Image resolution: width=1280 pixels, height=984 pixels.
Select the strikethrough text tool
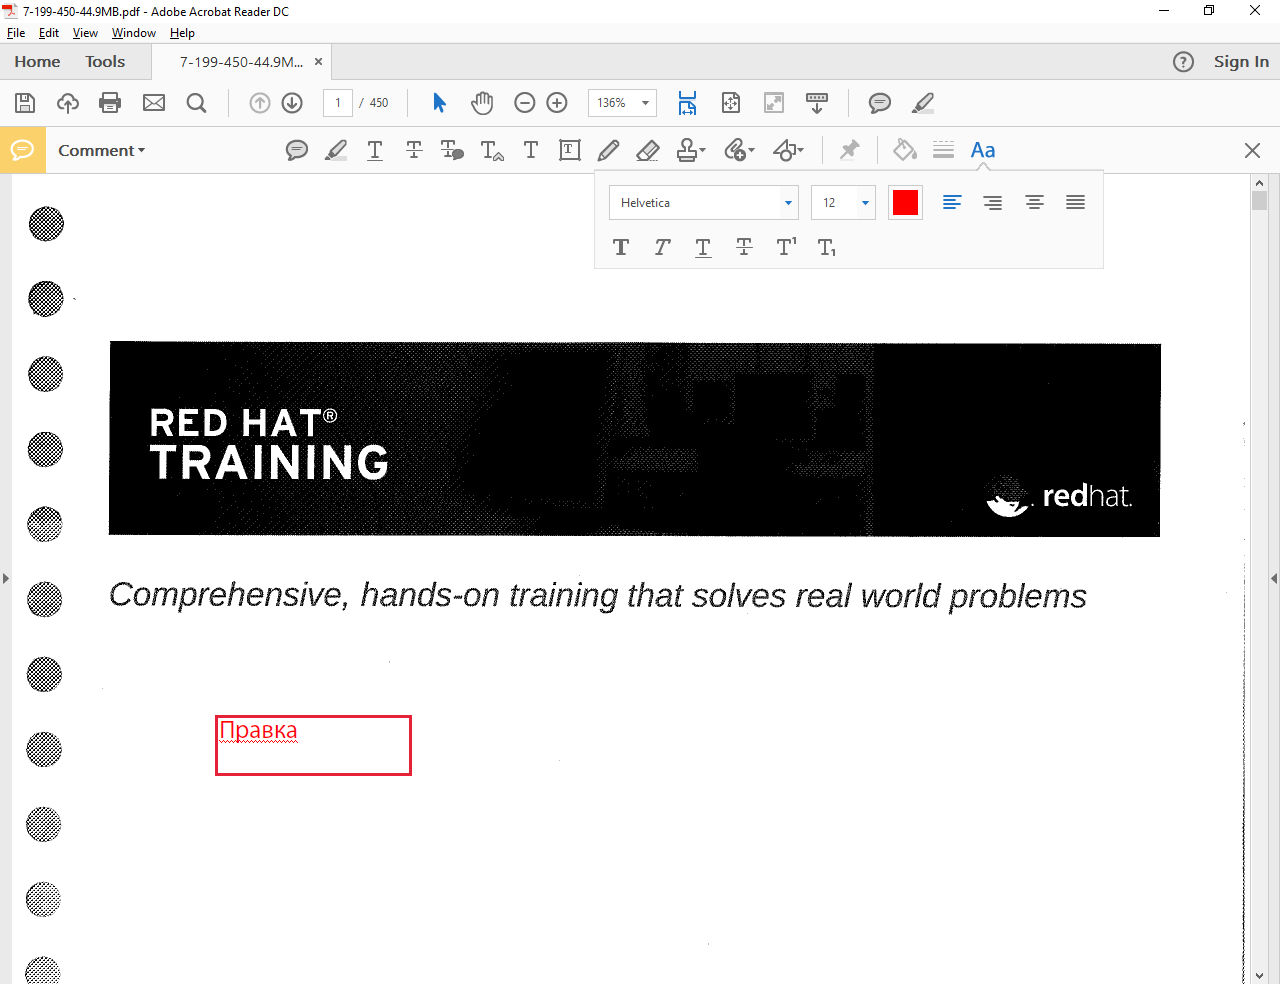[414, 150]
